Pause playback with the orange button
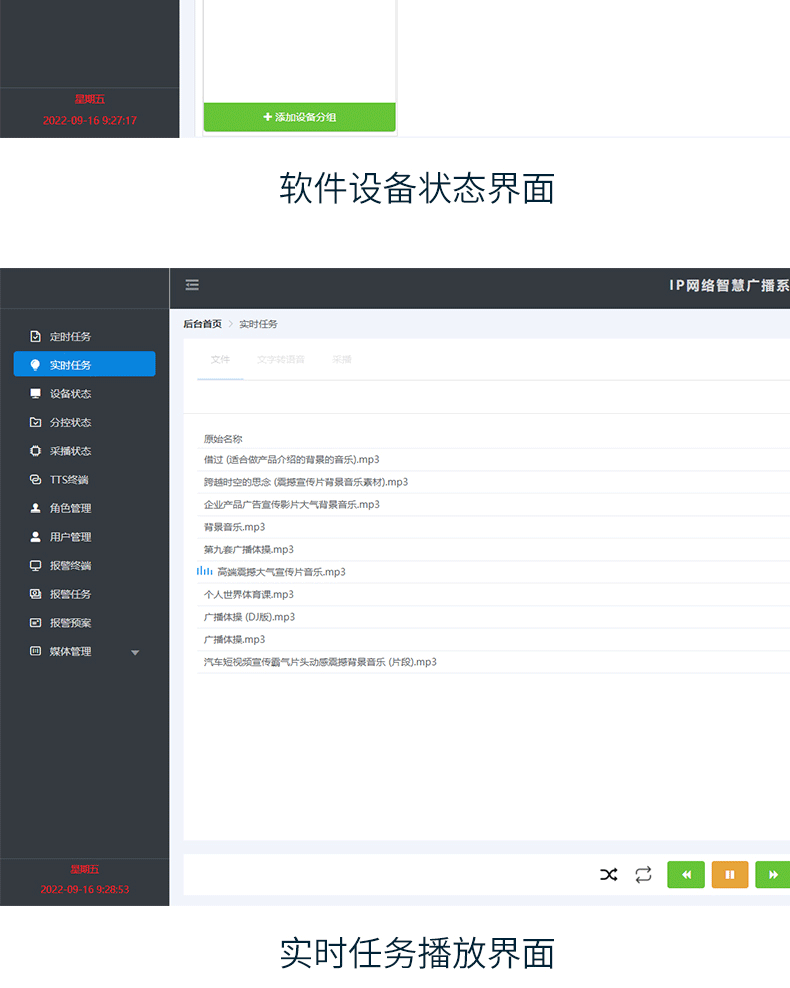This screenshot has height=988, width=790. pos(729,875)
